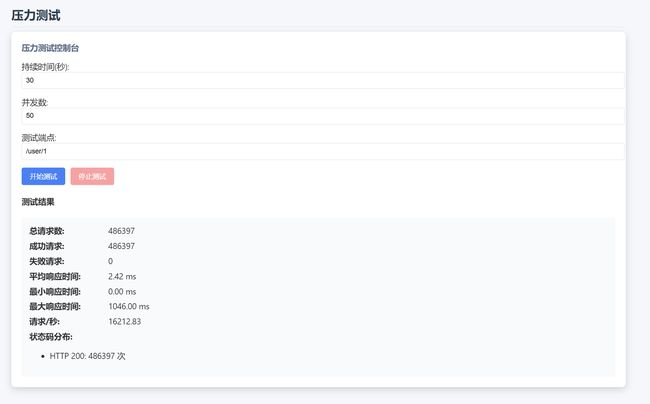Focus the 测试端点 input containing /user/1
Image resolution: width=650 pixels, height=404 pixels.
coord(323,151)
